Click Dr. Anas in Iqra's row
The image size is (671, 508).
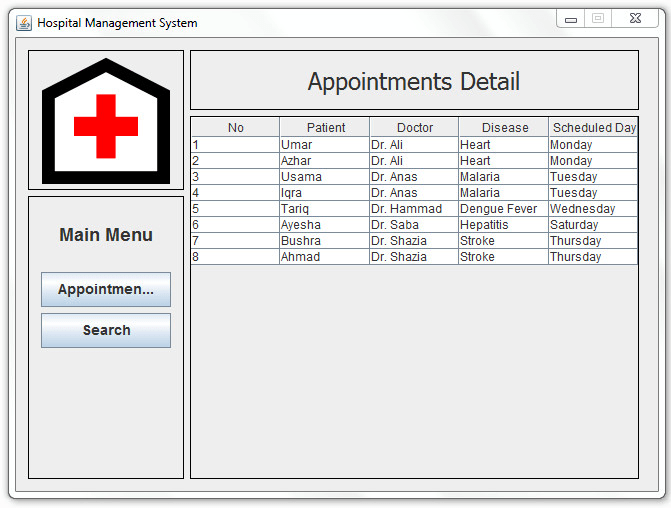(414, 193)
